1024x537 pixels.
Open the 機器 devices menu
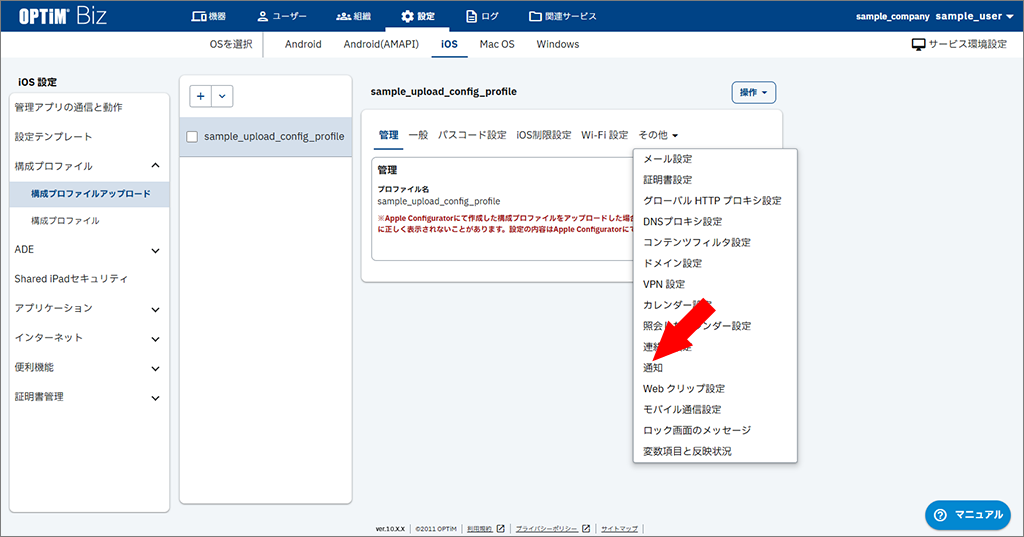pos(208,16)
